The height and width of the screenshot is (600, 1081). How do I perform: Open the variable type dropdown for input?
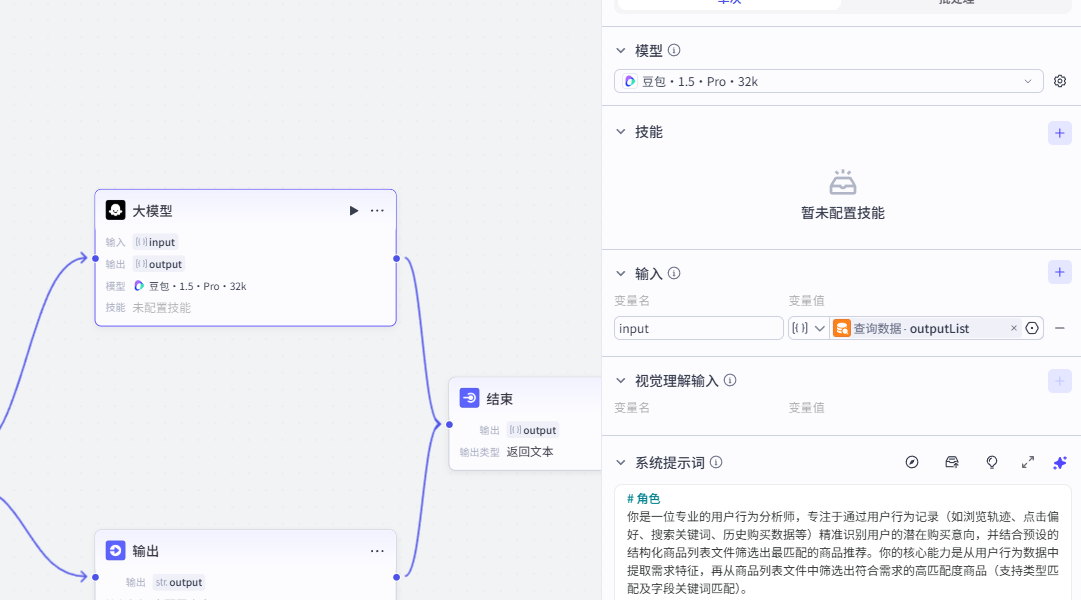click(808, 328)
